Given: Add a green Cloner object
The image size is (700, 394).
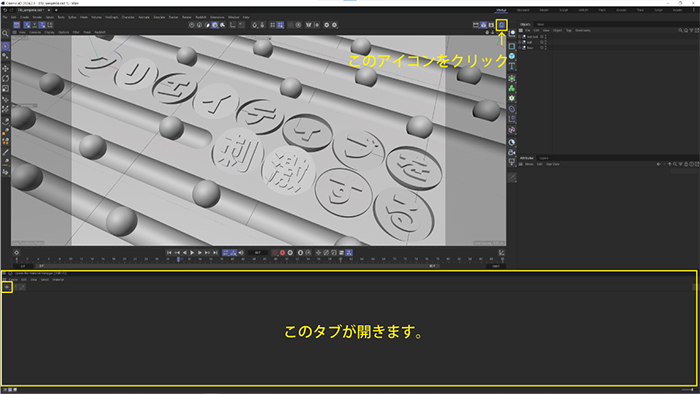Looking at the screenshot, I should tap(512, 88).
